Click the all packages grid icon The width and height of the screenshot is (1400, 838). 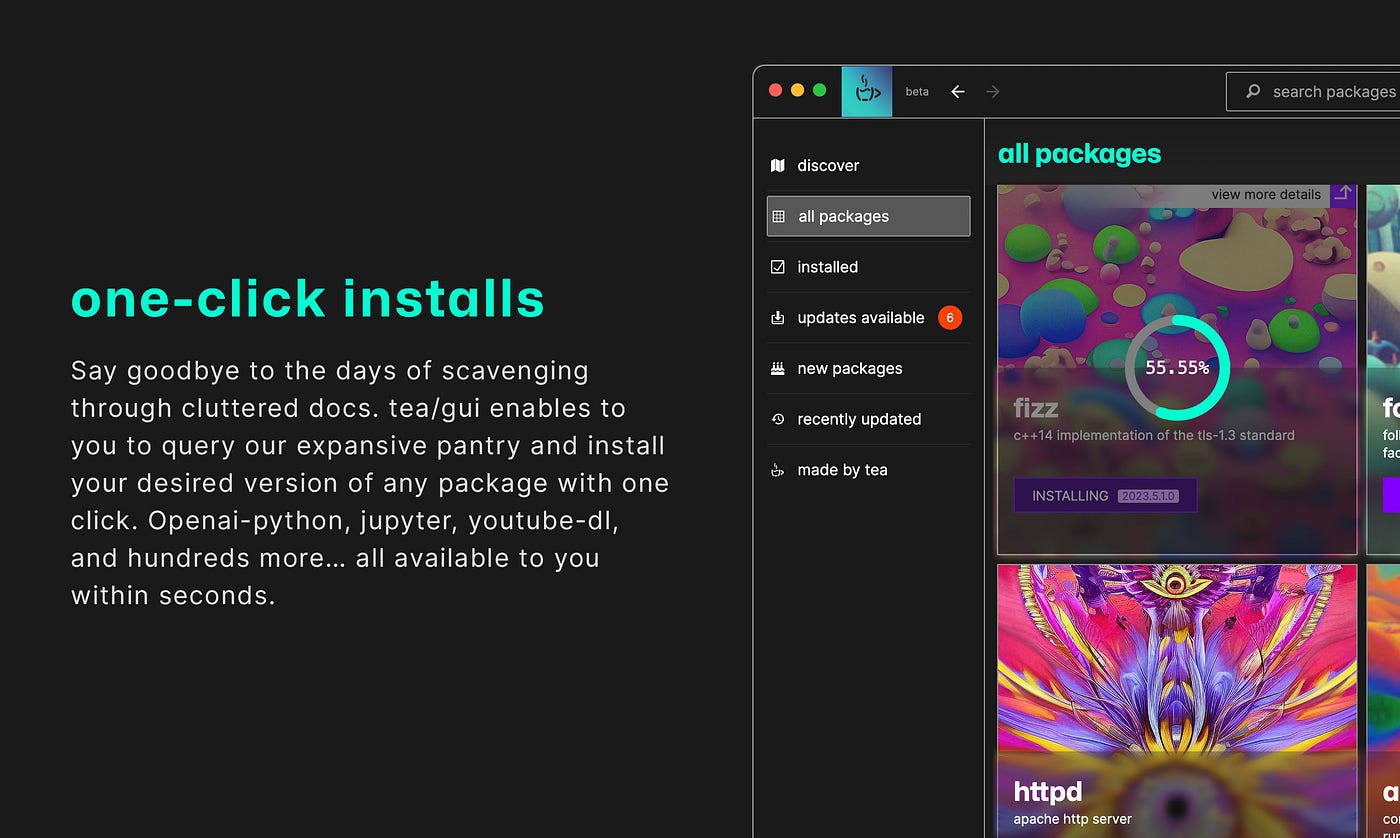point(779,216)
